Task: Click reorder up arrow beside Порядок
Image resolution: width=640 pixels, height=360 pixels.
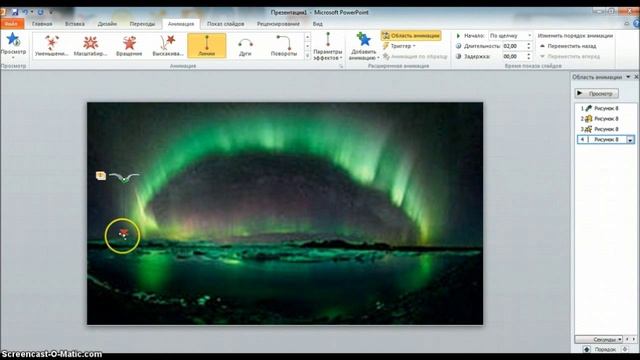Action: click(587, 349)
